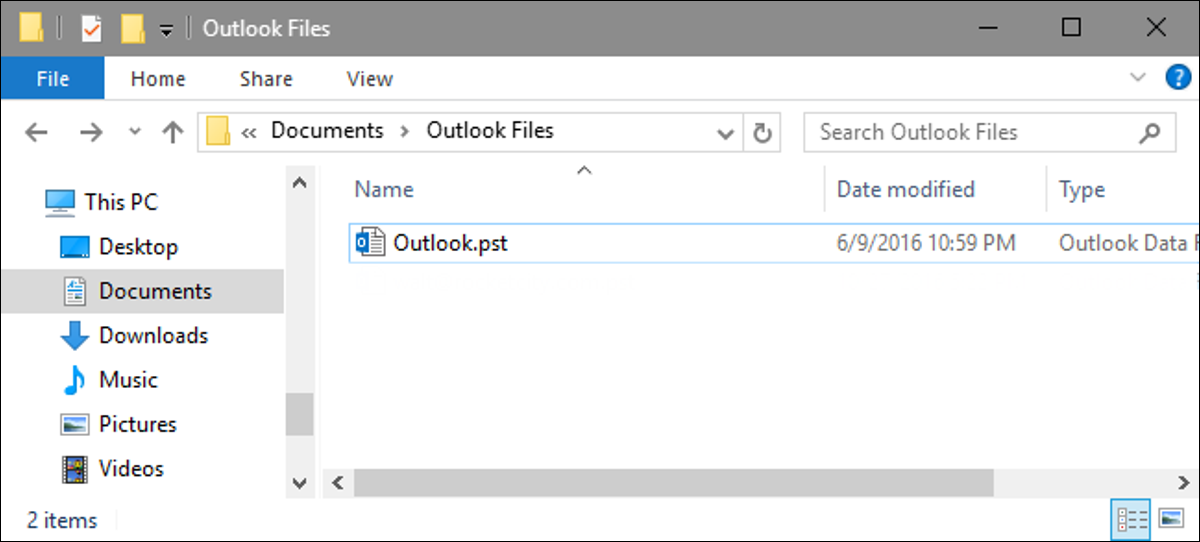Click Documents in the address path

327,131
